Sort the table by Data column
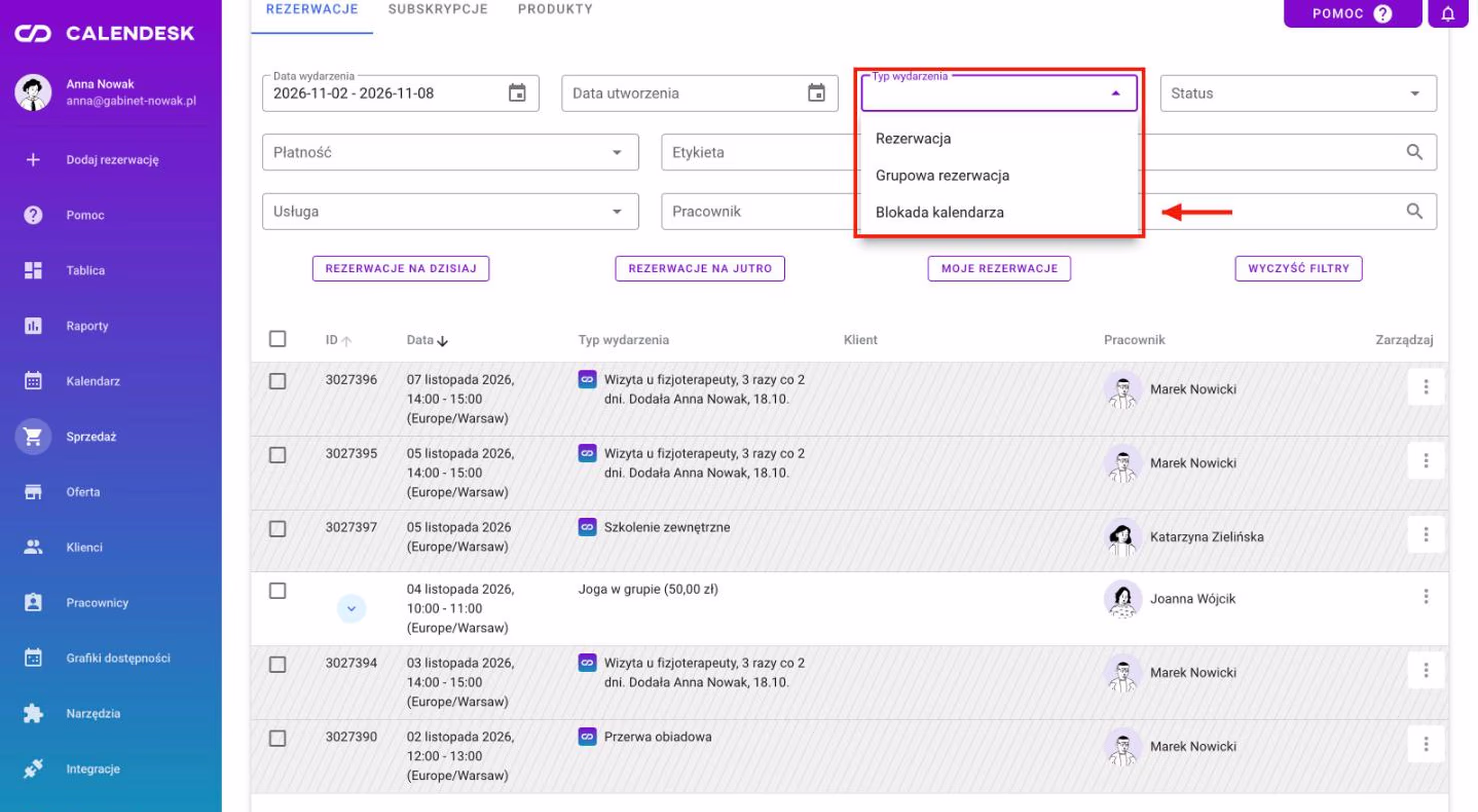Image resolution: width=1478 pixels, height=812 pixels. pyautogui.click(x=427, y=340)
